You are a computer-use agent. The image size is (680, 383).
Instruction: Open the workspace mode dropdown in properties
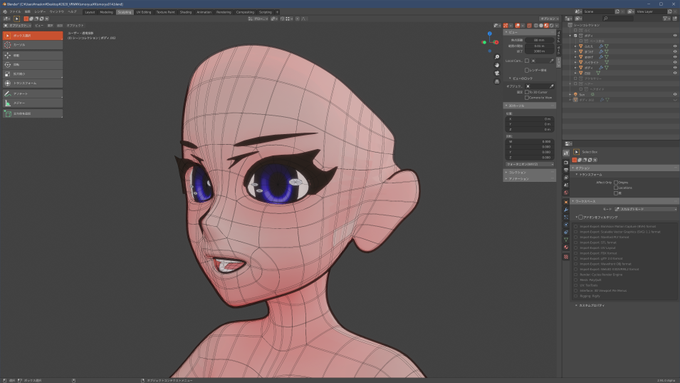point(645,209)
